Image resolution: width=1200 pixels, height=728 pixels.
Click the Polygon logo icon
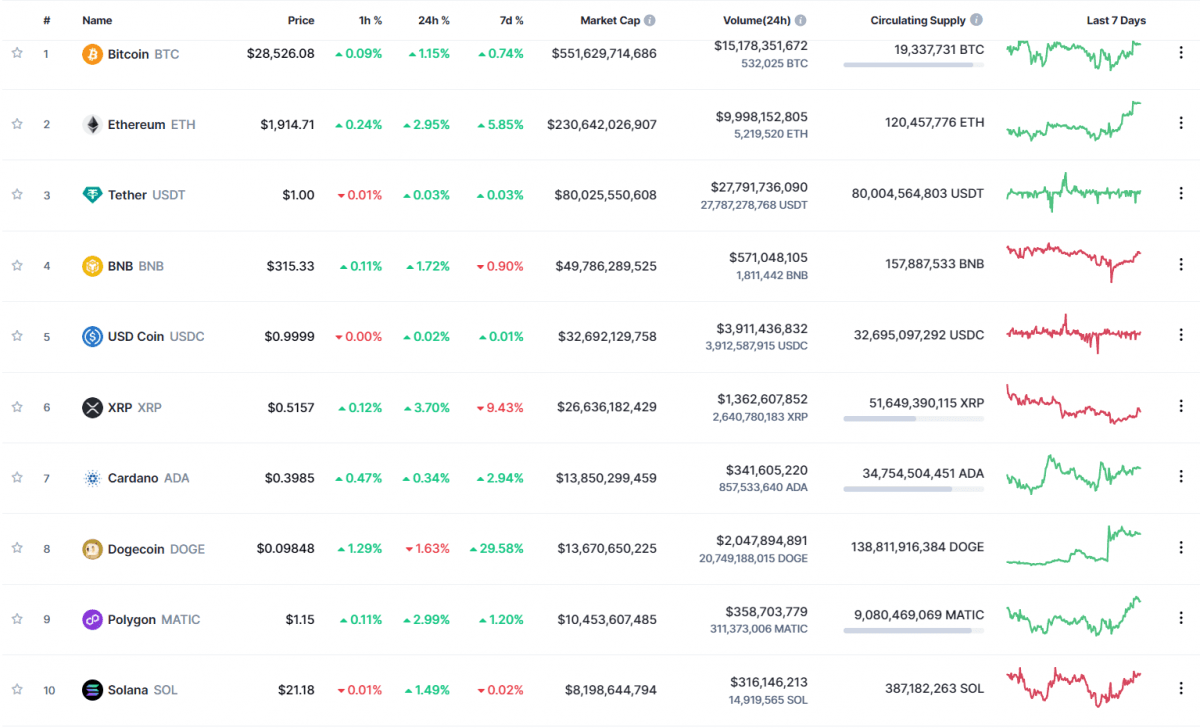[92, 620]
